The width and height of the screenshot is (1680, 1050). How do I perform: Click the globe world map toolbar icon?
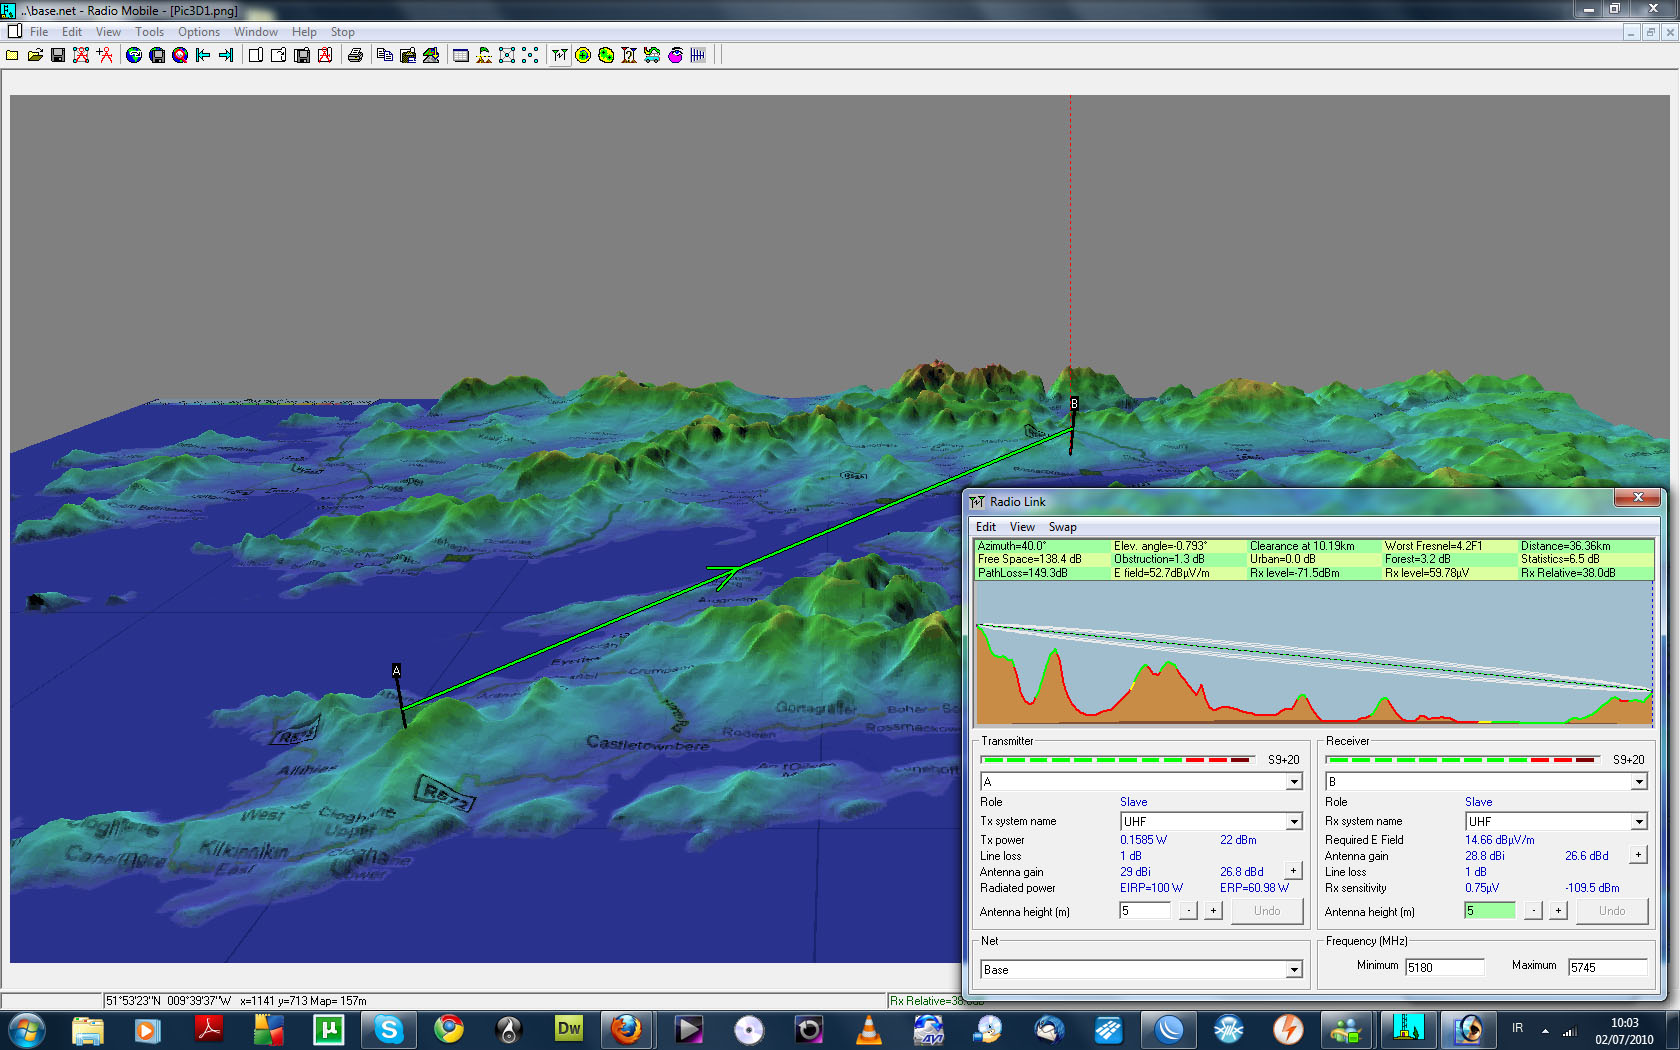pyautogui.click(x=134, y=55)
